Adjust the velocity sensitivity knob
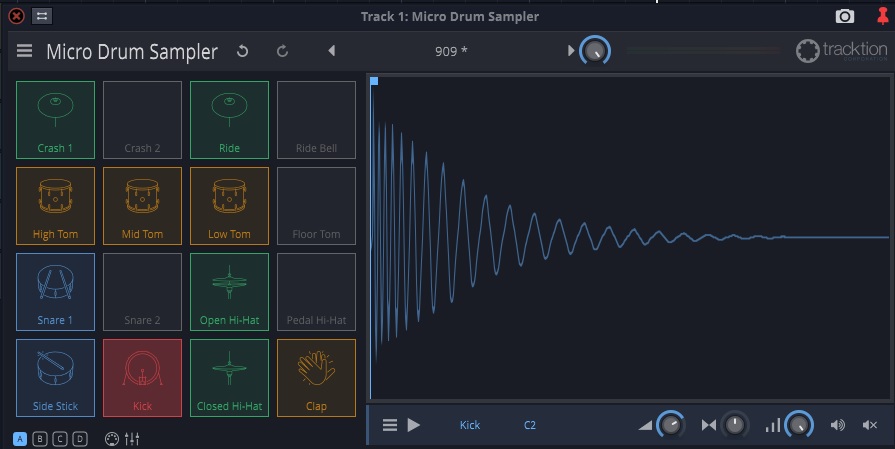This screenshot has height=449, width=895. [x=799, y=425]
